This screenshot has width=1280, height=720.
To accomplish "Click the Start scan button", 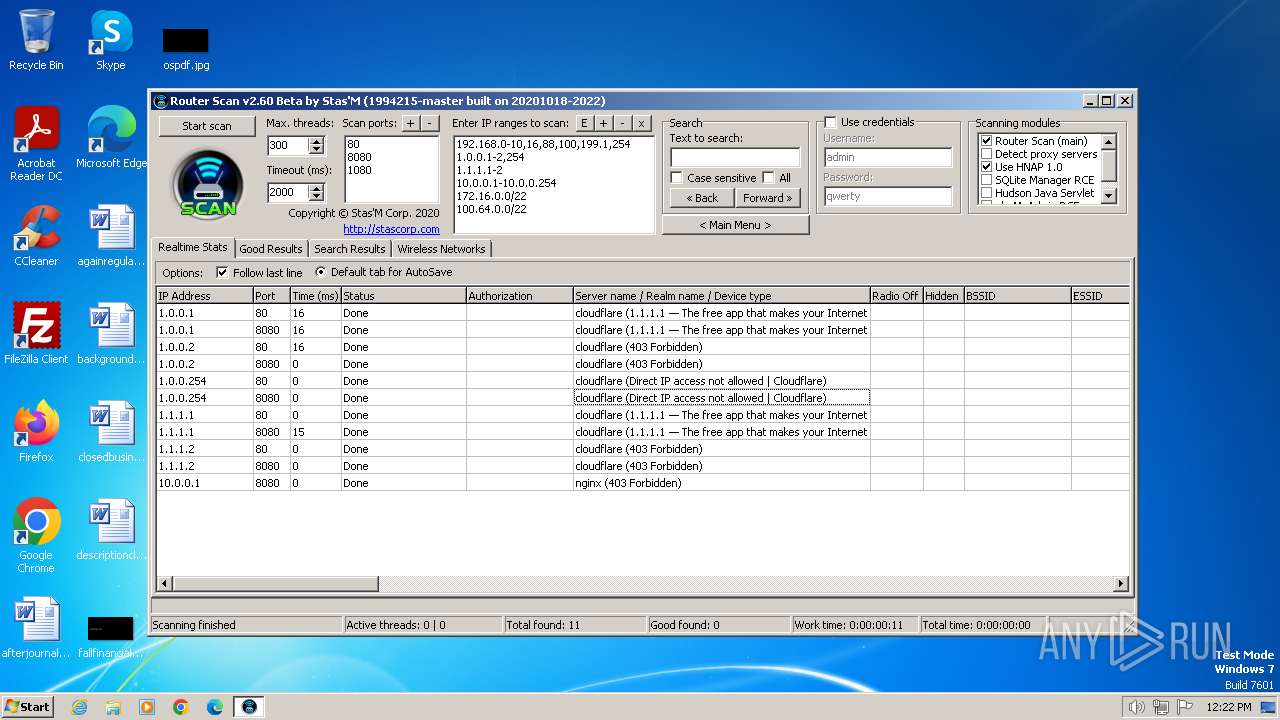I will pyautogui.click(x=207, y=126).
